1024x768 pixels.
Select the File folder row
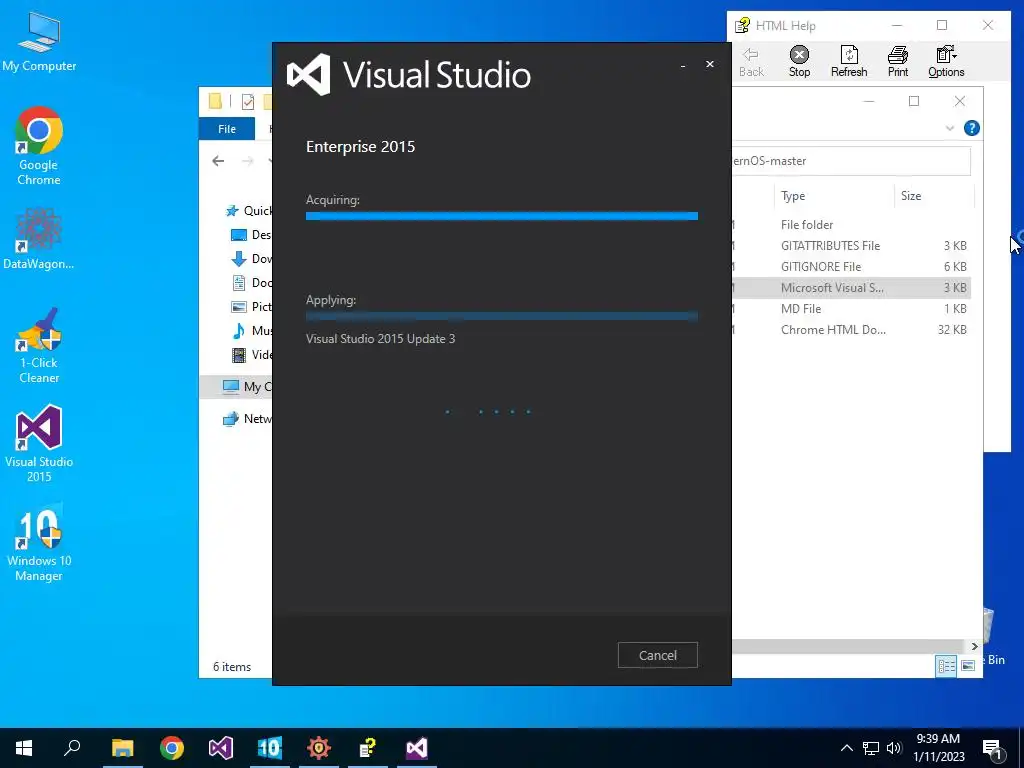(852, 225)
